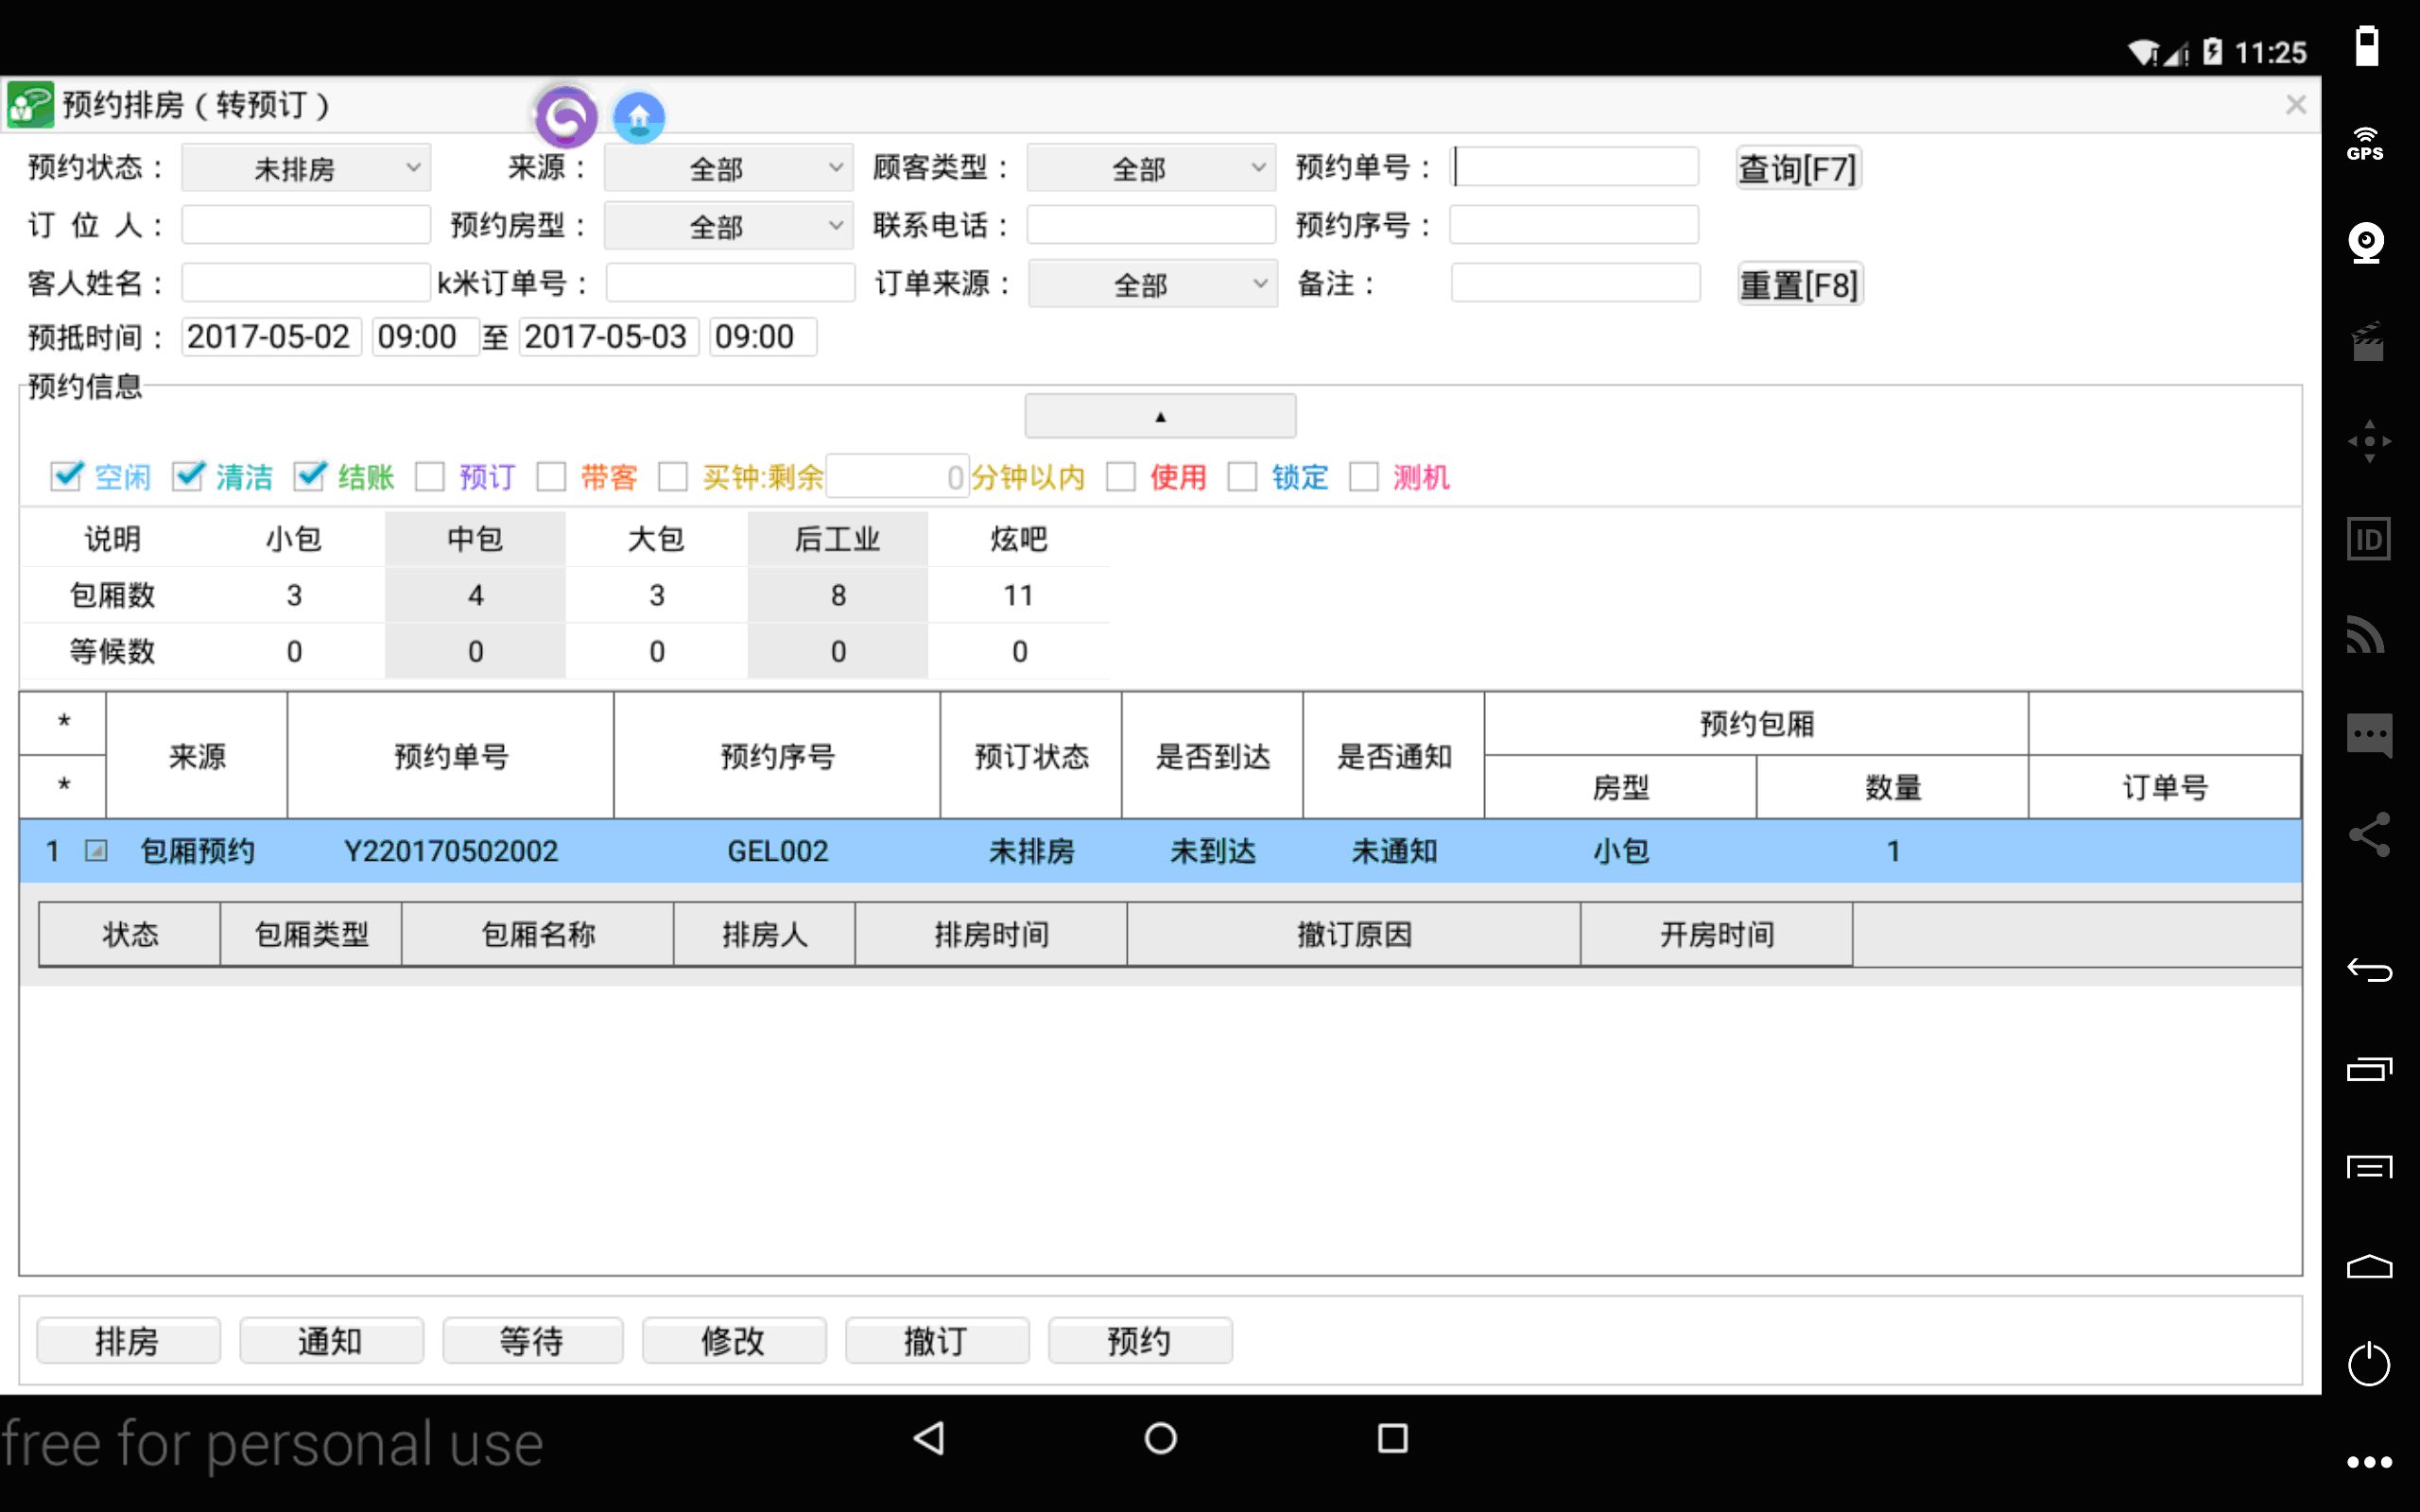This screenshot has height=1512, width=2420.
Task: Uncheck the 结账 checkbox
Action: 310,476
